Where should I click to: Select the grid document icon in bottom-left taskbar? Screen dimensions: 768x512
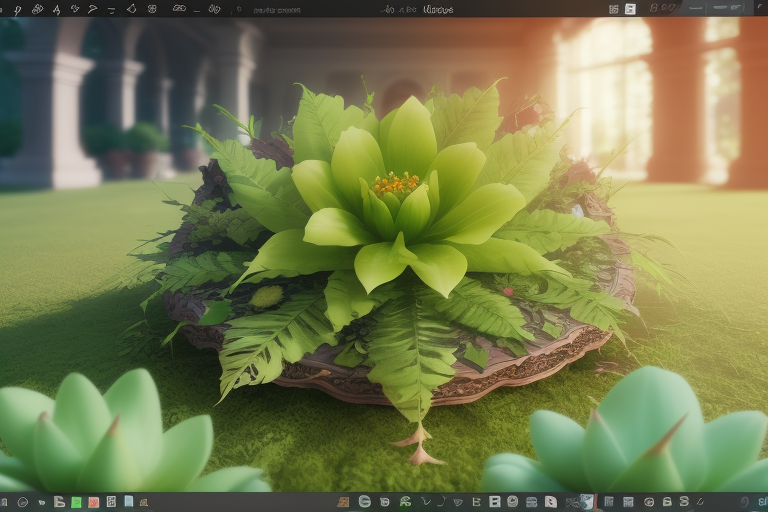[111, 501]
